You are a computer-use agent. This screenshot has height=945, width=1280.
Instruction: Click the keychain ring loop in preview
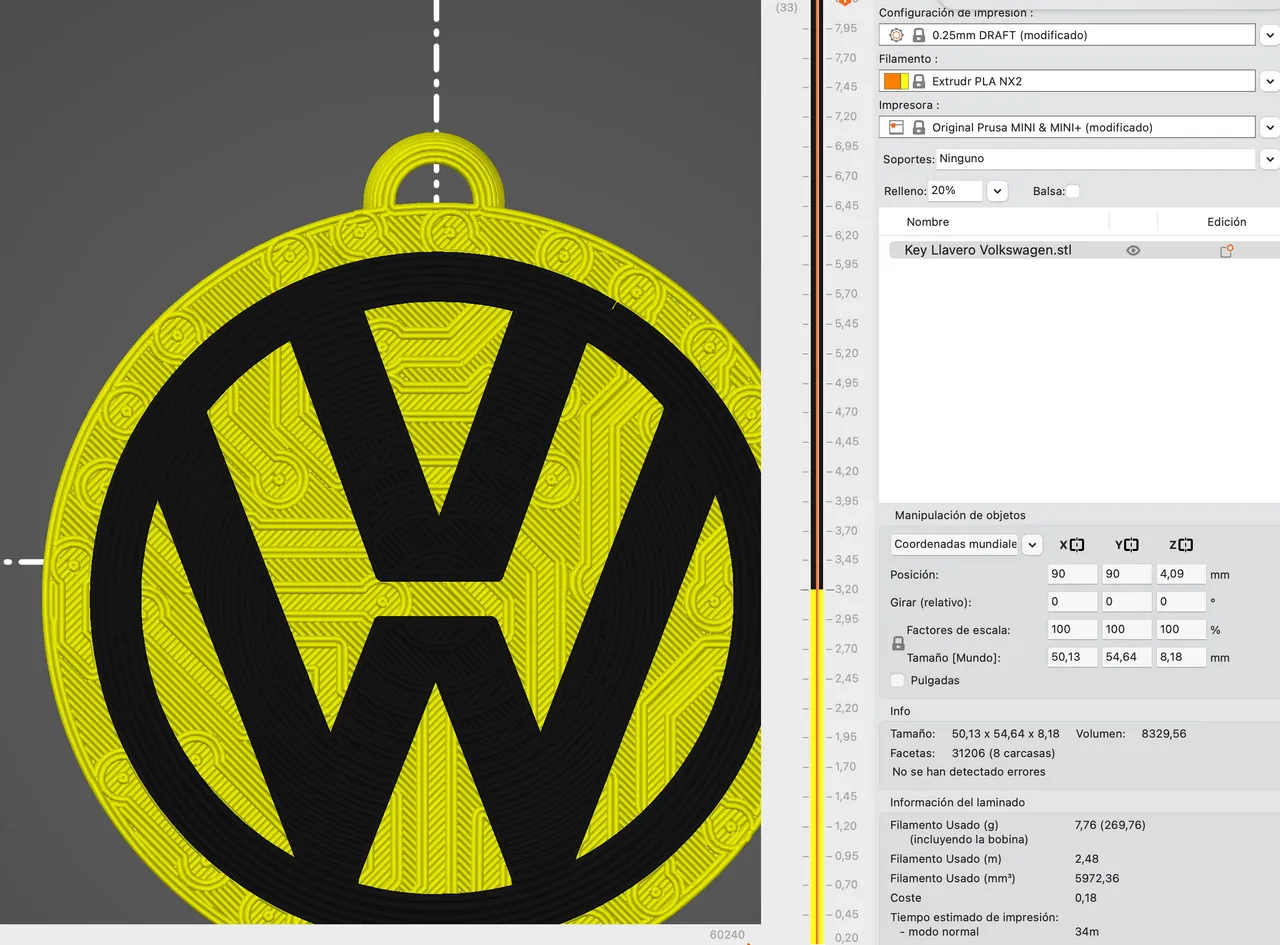coord(436,170)
